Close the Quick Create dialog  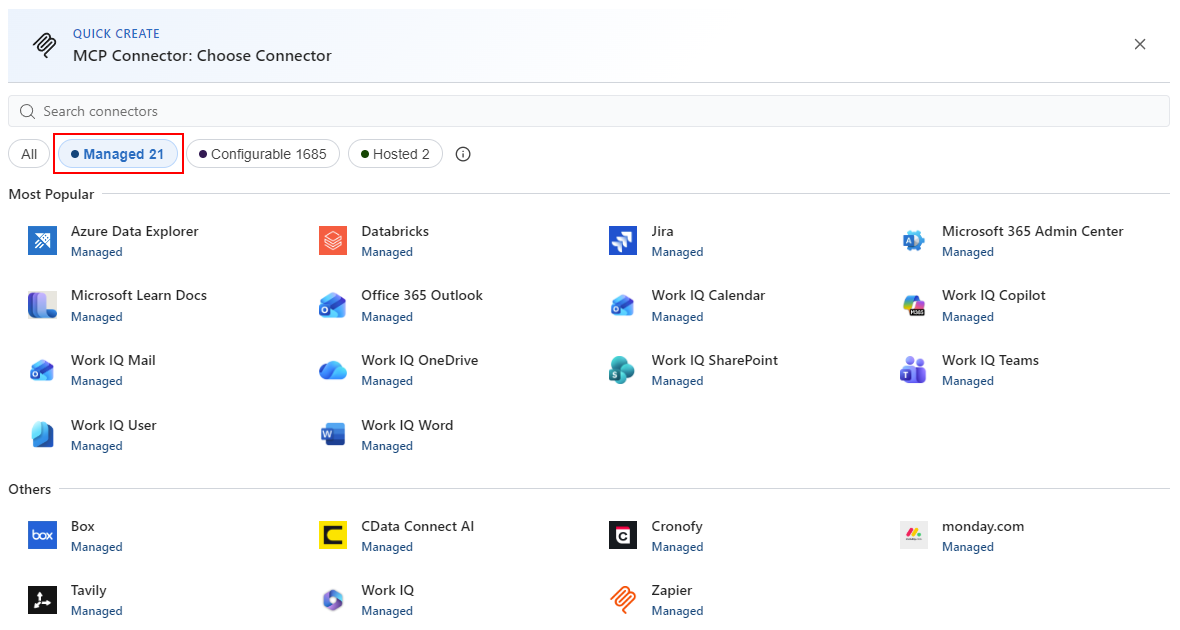[x=1140, y=44]
